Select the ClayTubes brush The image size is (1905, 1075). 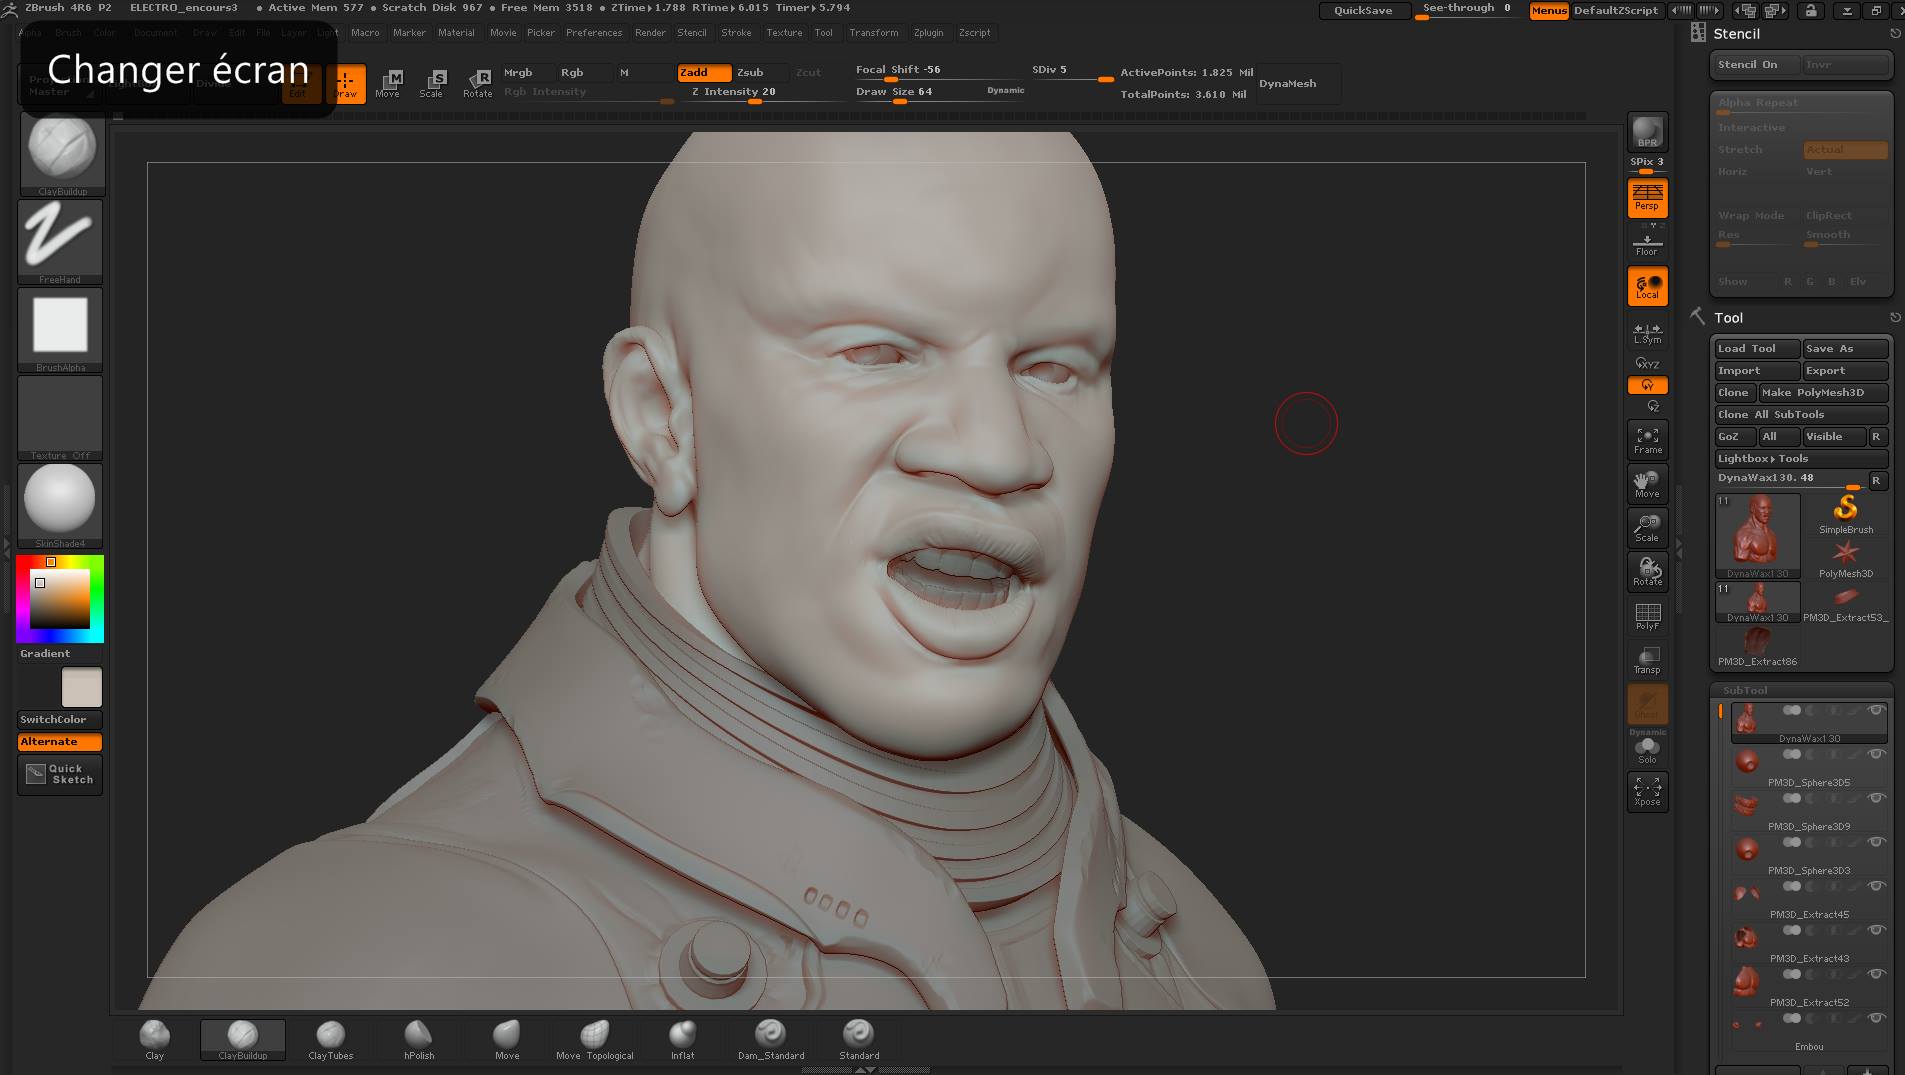point(331,1040)
